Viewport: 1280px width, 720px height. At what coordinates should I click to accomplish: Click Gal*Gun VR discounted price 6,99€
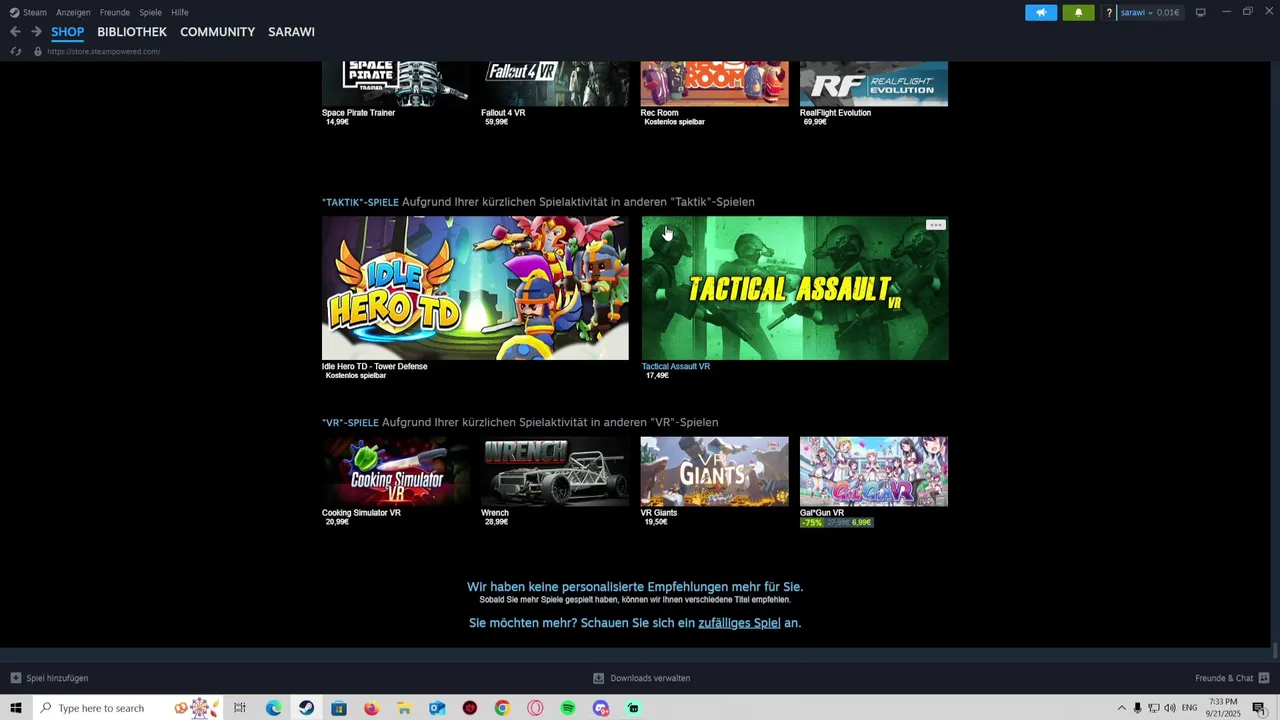861,522
